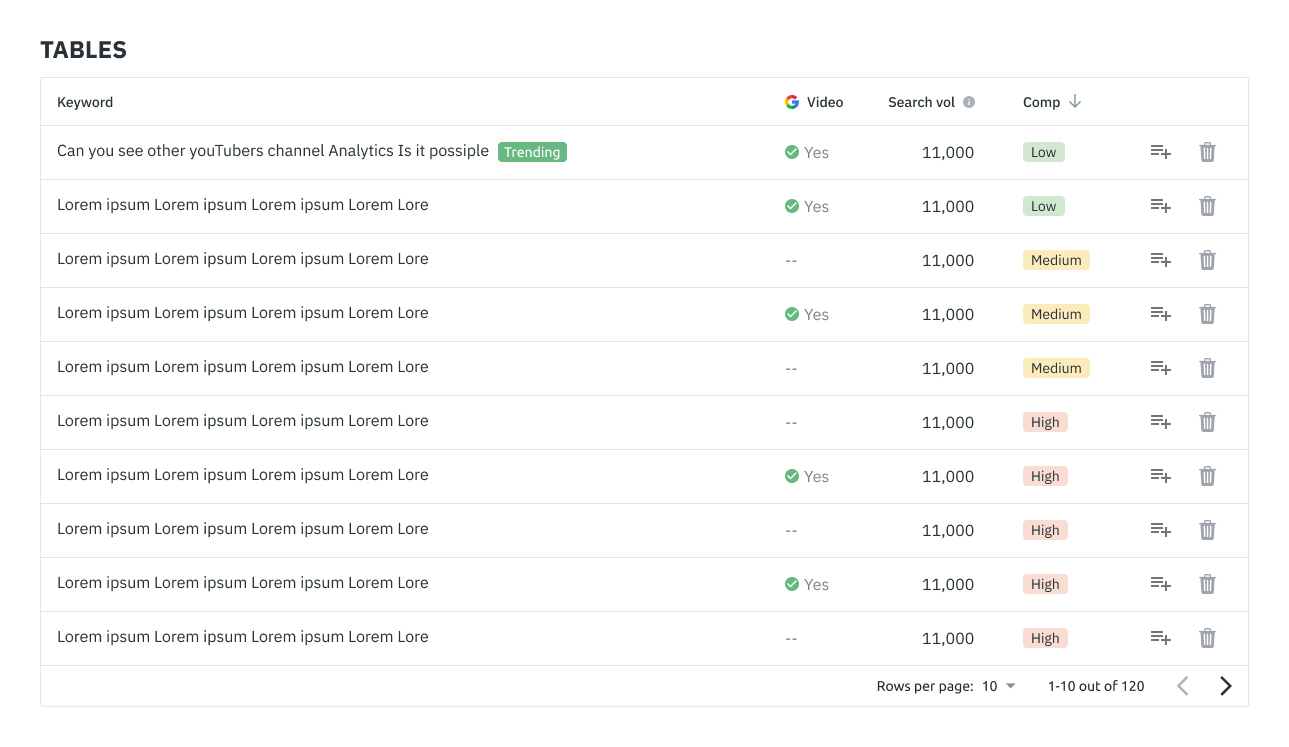Add first Medium competition row to list
This screenshot has height=747, width=1289.
[x=1160, y=260]
